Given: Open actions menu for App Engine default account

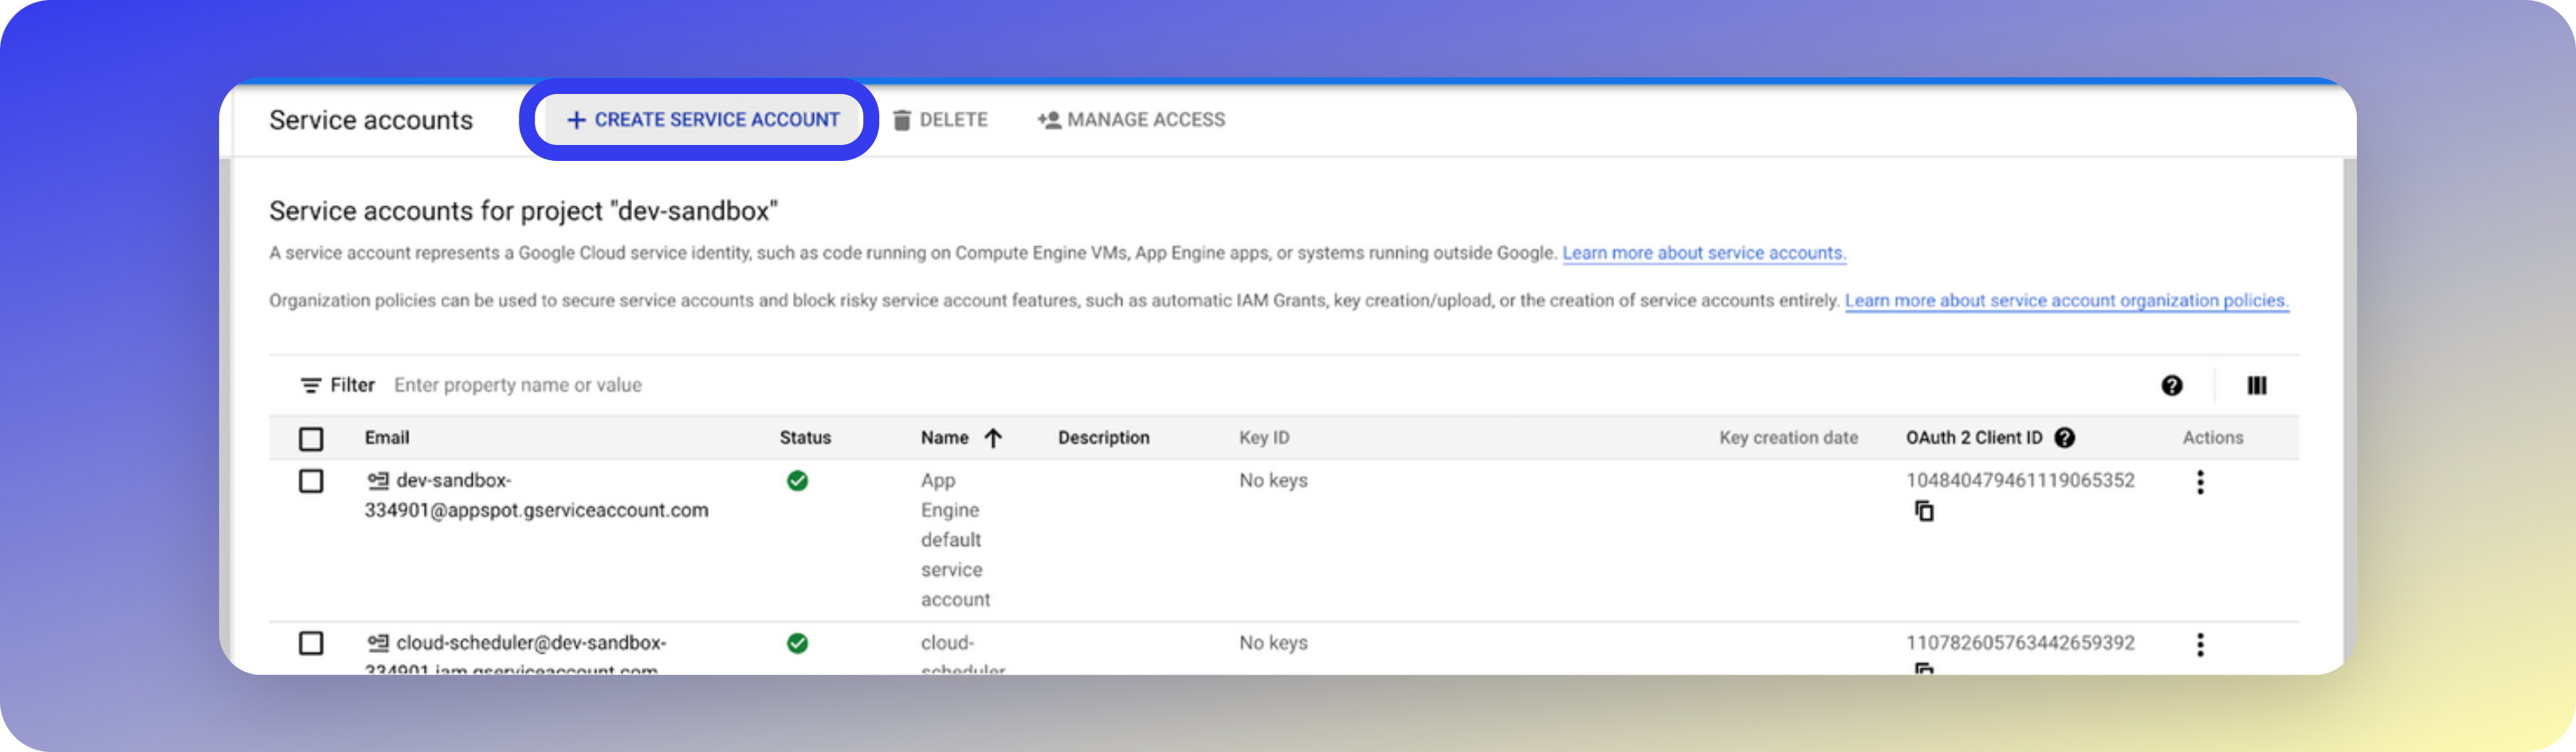Looking at the screenshot, I should (2200, 482).
